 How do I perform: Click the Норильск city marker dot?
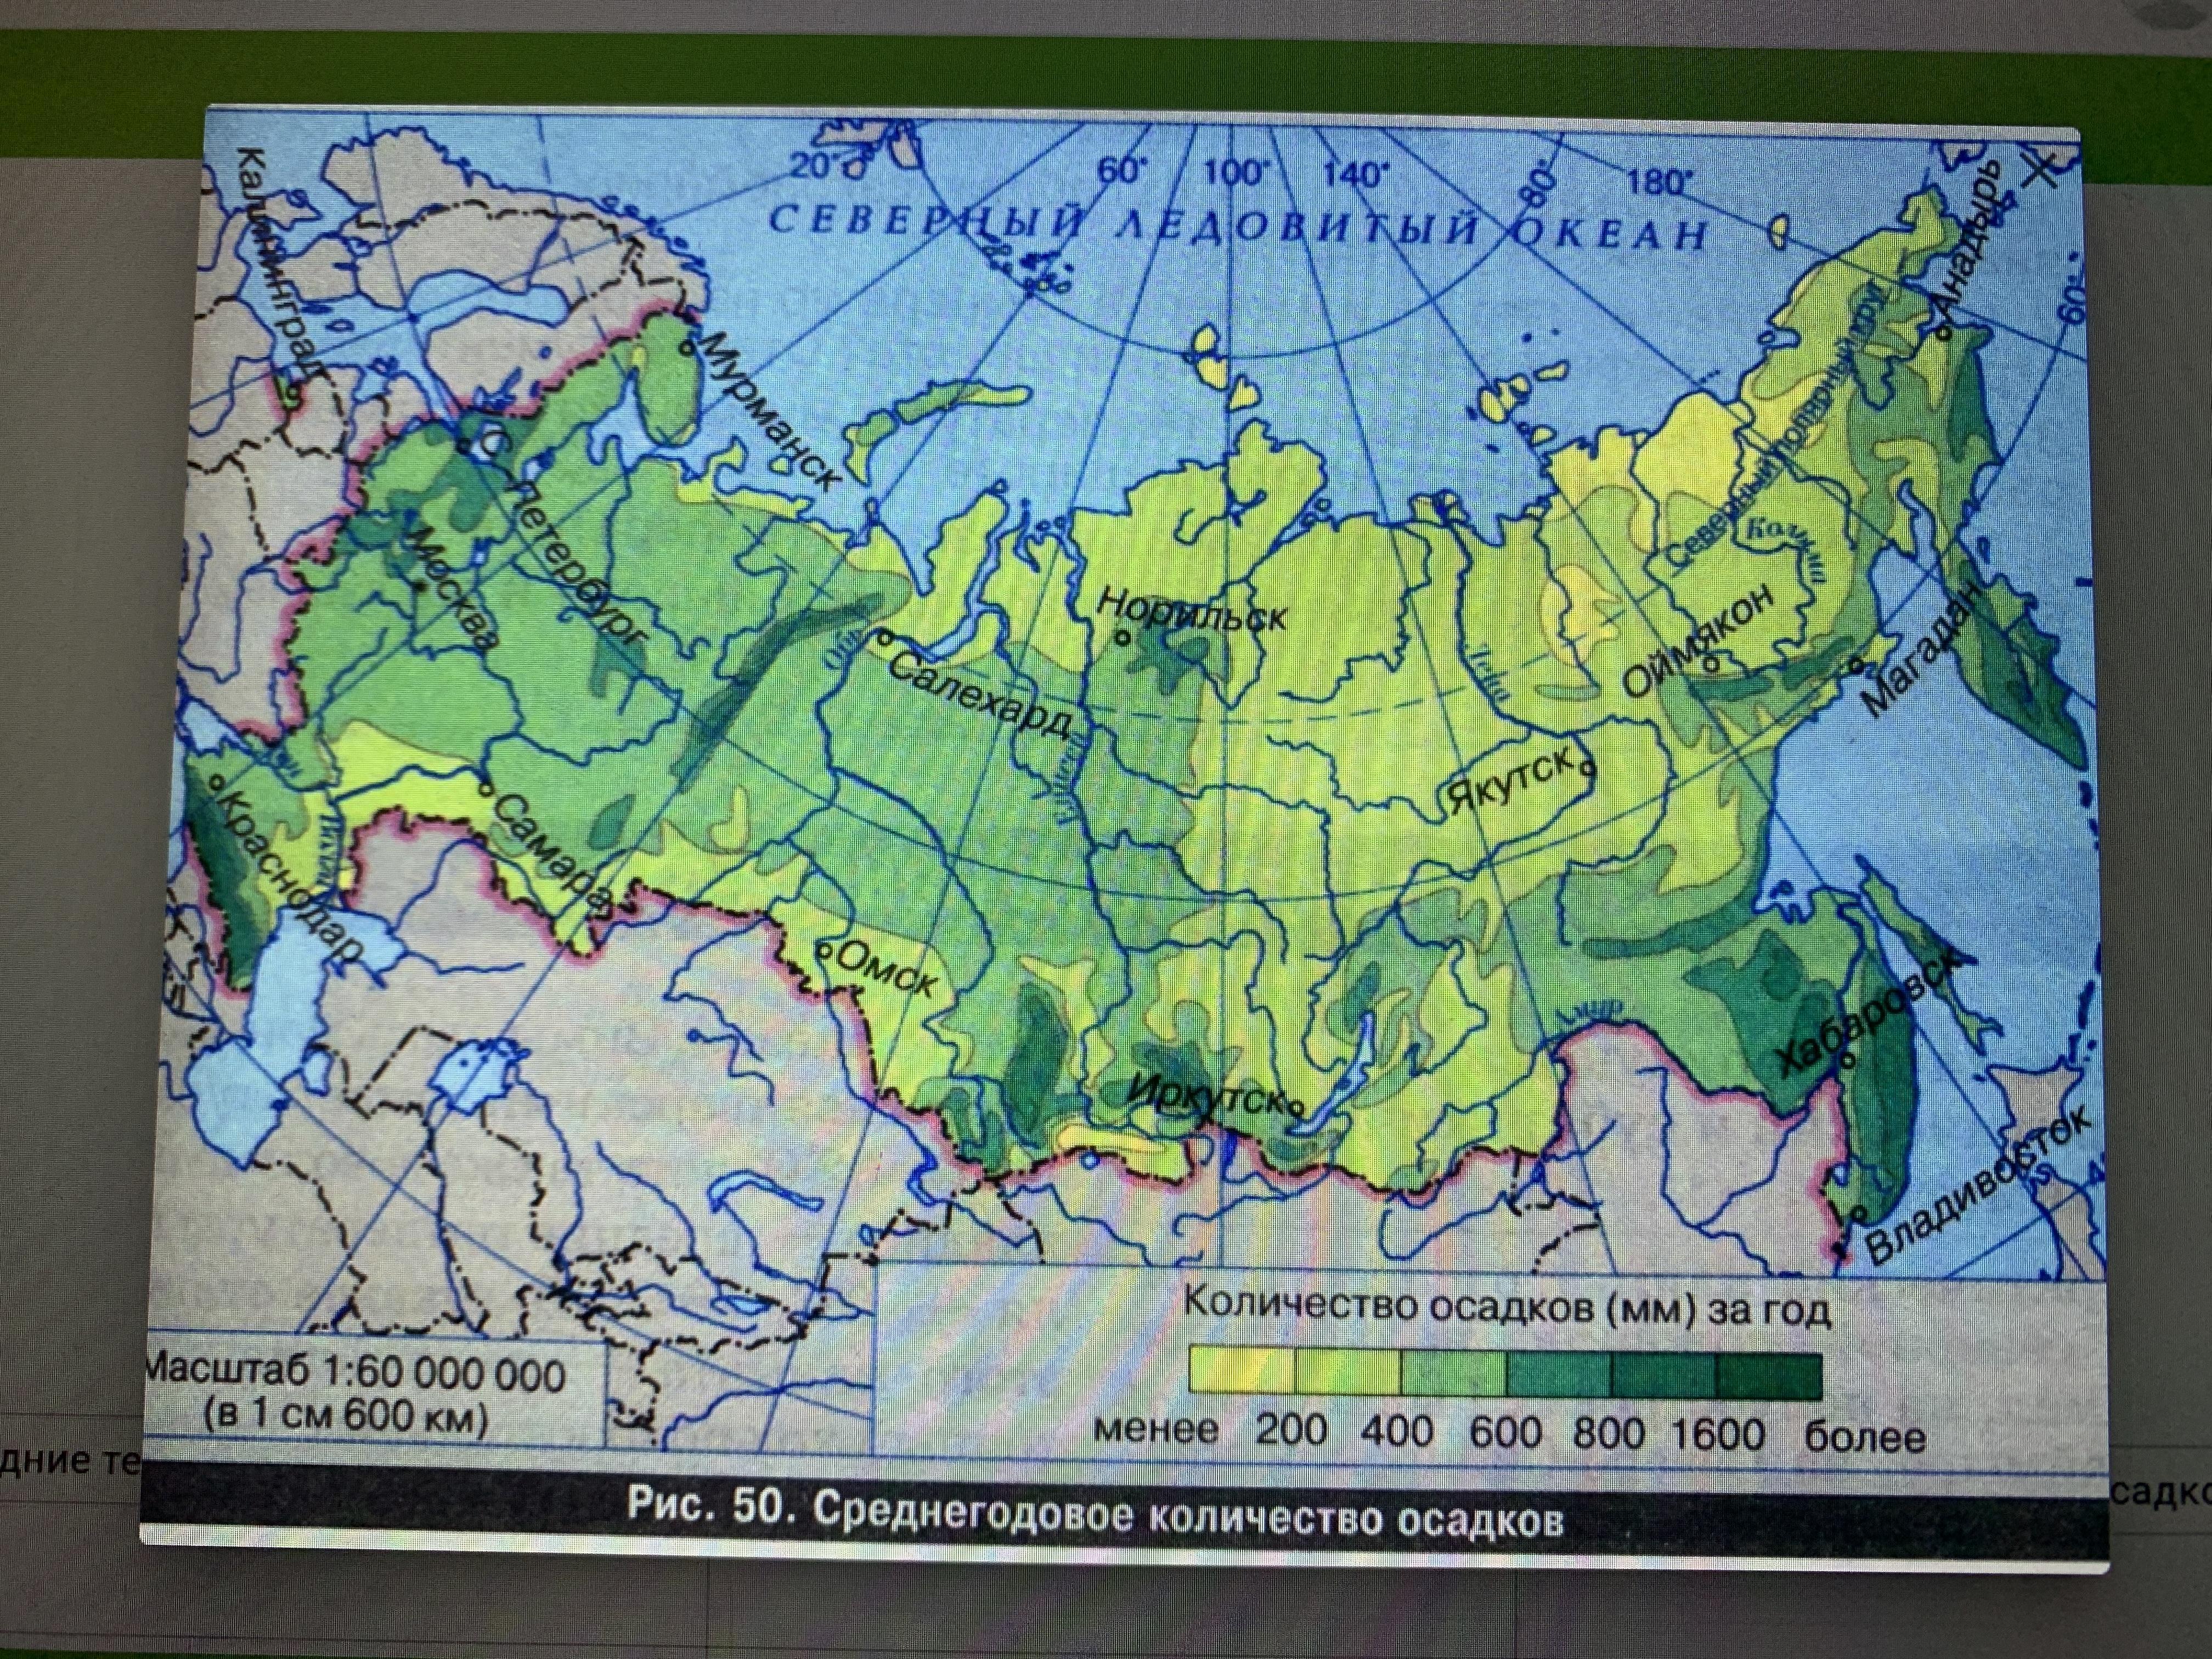tap(1123, 638)
